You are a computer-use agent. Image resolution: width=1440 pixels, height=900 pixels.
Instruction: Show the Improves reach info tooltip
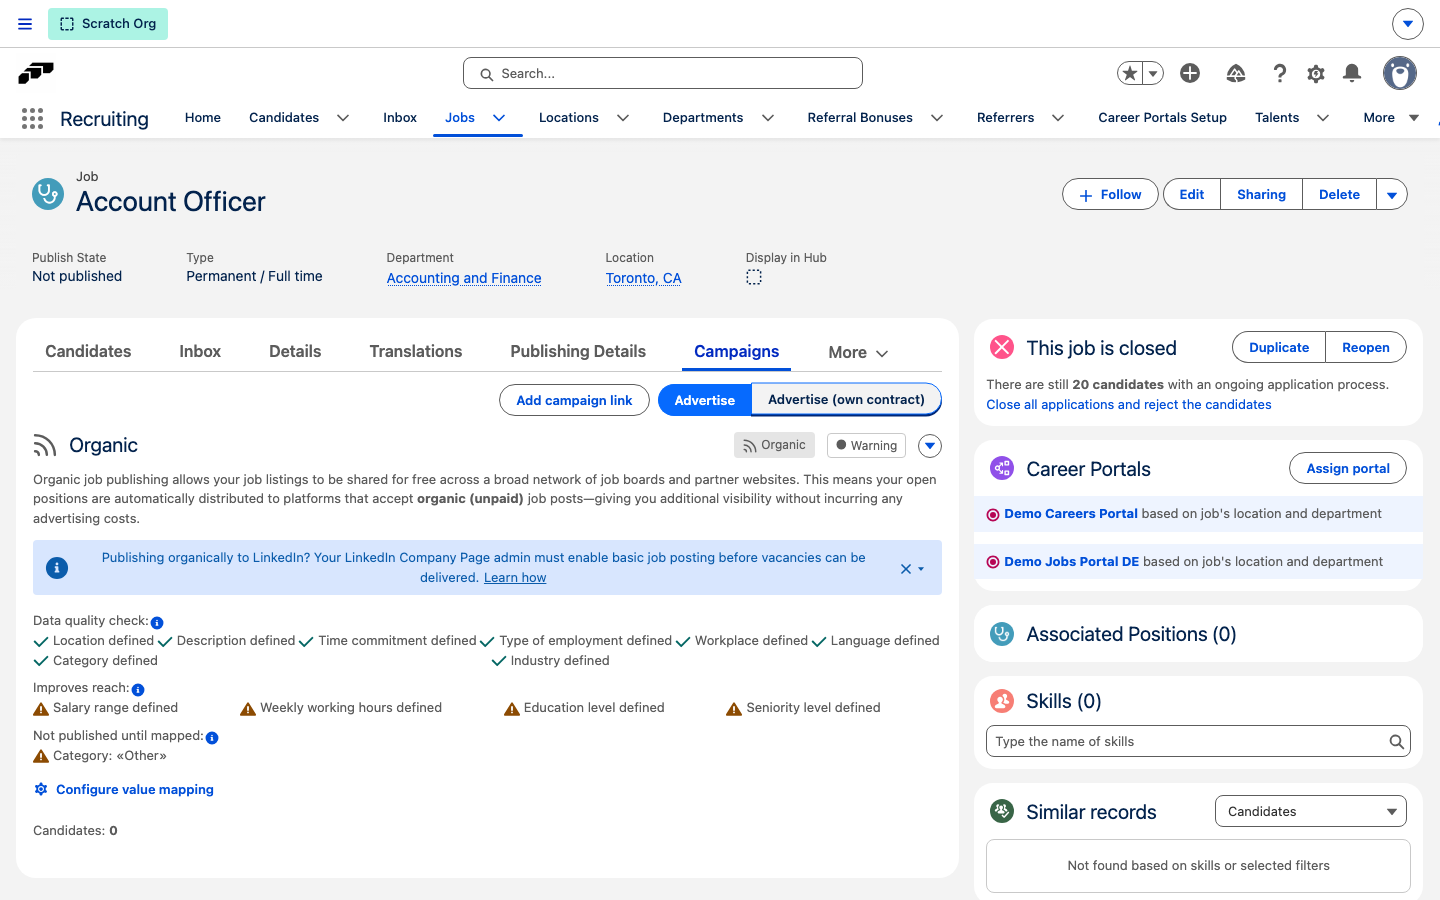[138, 689]
